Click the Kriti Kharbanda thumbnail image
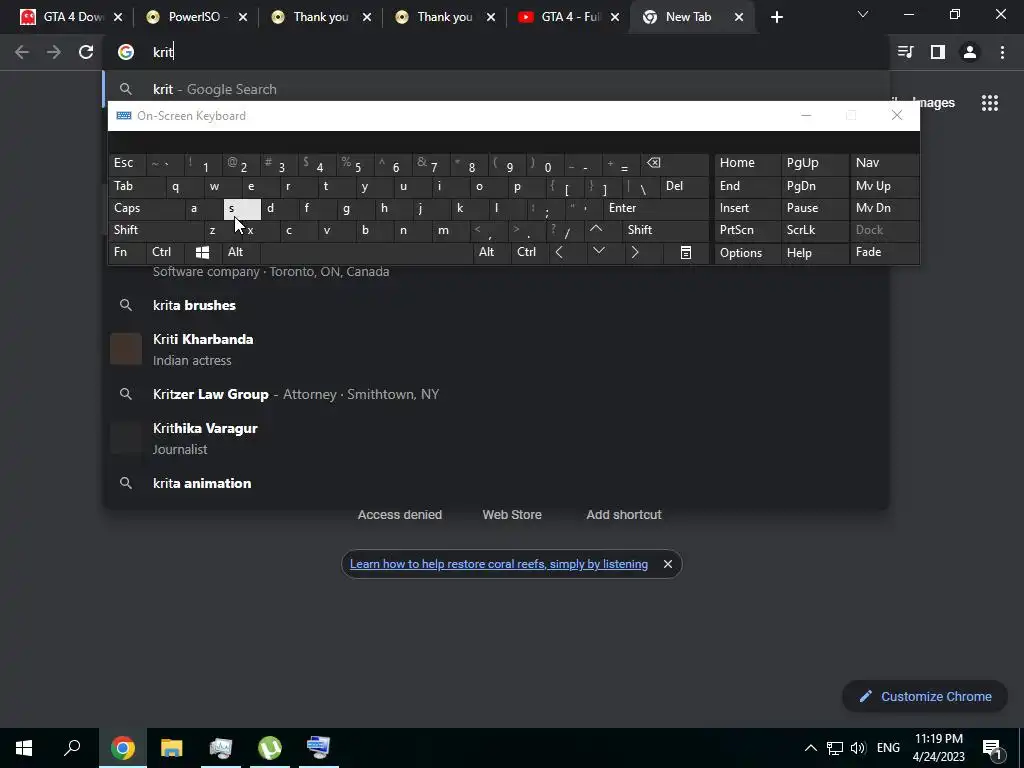This screenshot has width=1024, height=768. [125, 349]
